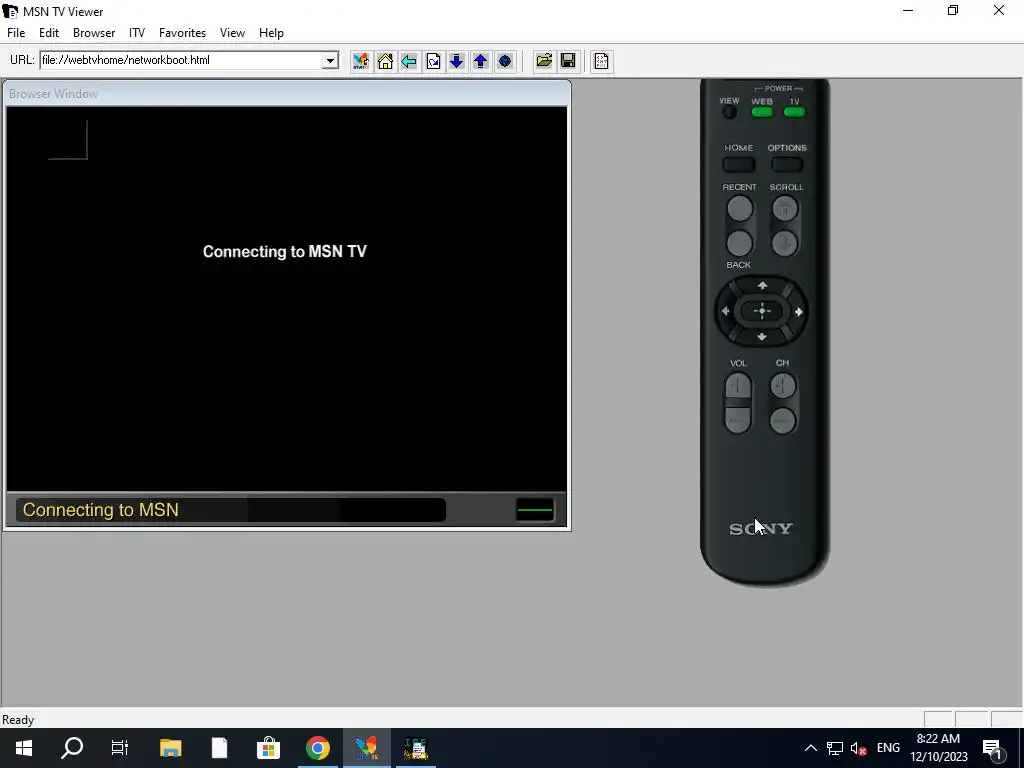Click the OPTIONS button on the remote

787,164
